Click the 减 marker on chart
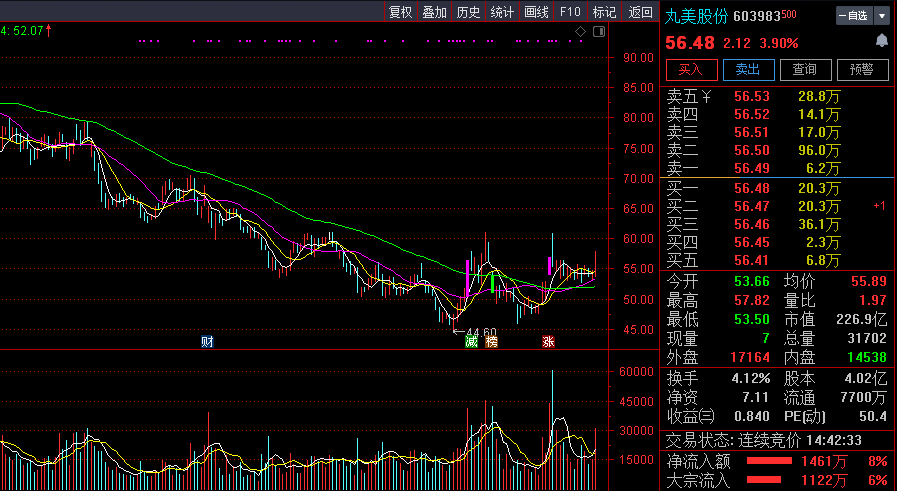Image resolution: width=897 pixels, height=491 pixels. coord(471,342)
